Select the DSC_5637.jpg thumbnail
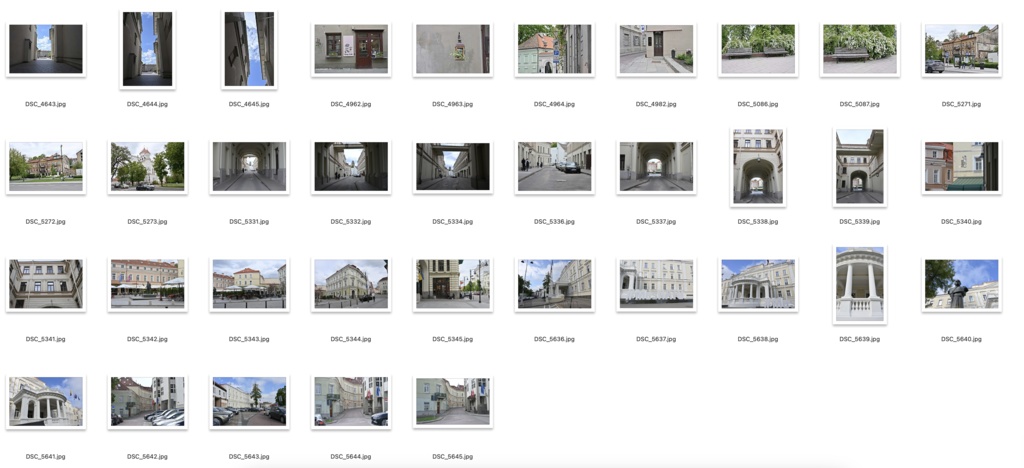The image size is (1024, 468). pos(656,284)
